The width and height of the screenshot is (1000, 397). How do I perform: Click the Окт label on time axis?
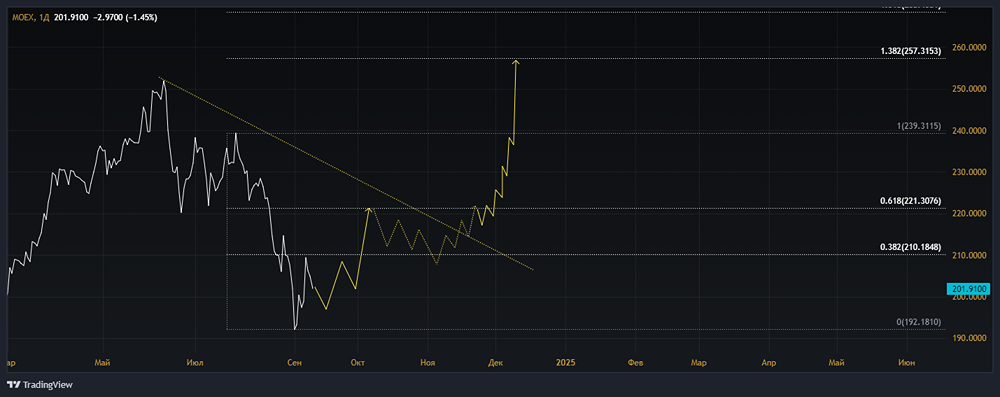click(x=358, y=363)
